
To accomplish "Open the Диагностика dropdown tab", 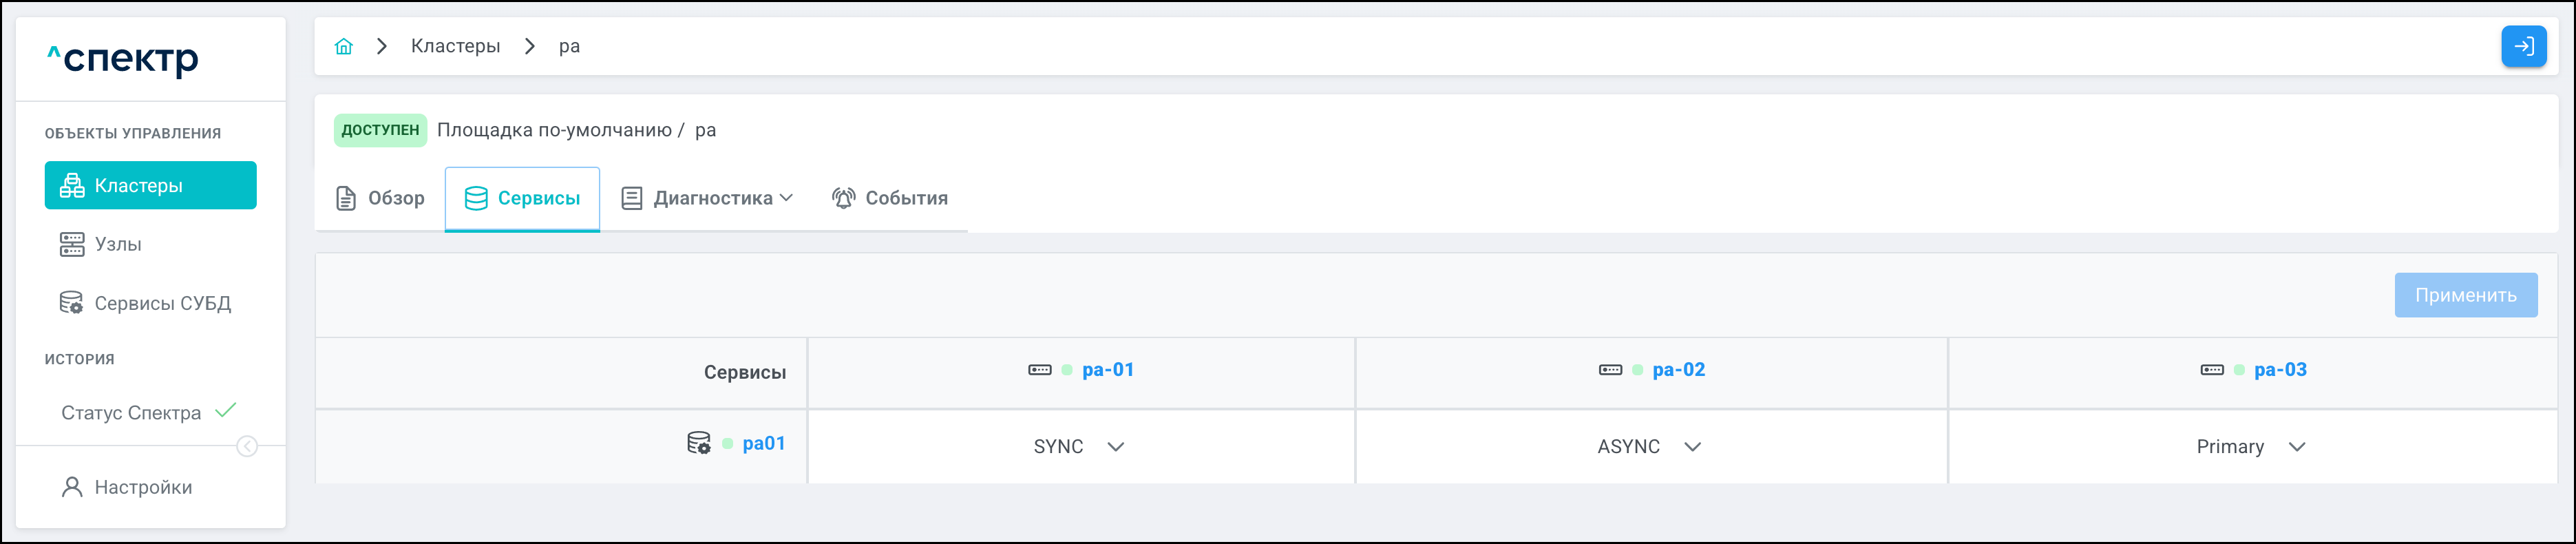I will coord(708,198).
